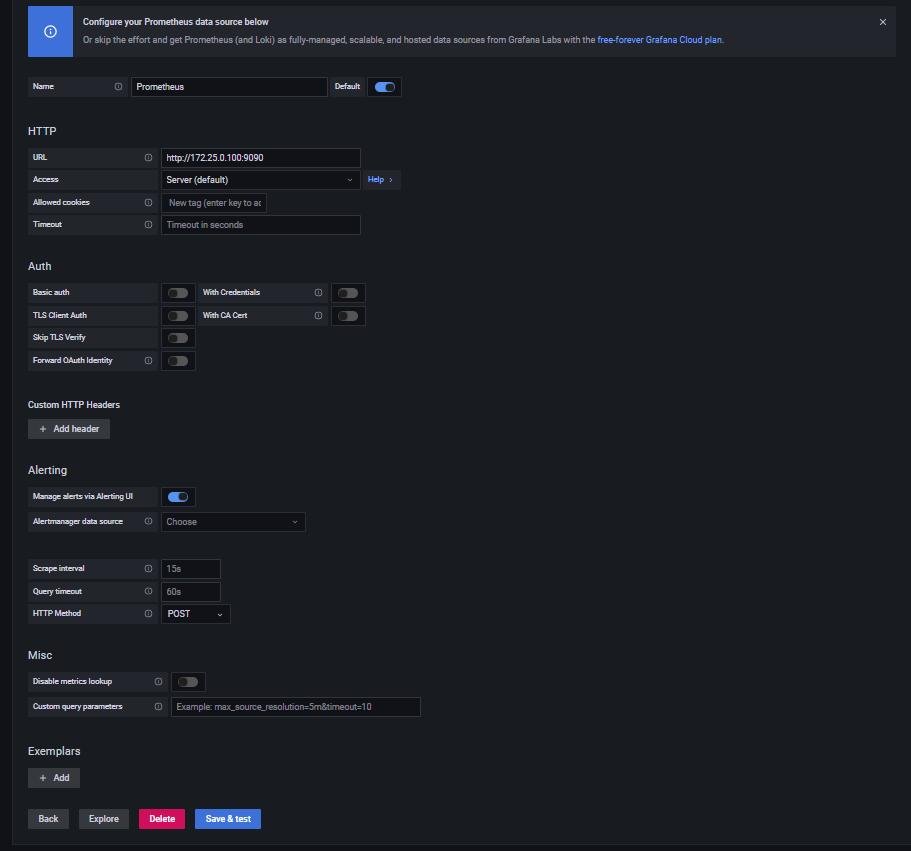Image resolution: width=911 pixels, height=851 pixels.
Task: Turn off Manage alerts via Alerting UI
Action: point(178,497)
